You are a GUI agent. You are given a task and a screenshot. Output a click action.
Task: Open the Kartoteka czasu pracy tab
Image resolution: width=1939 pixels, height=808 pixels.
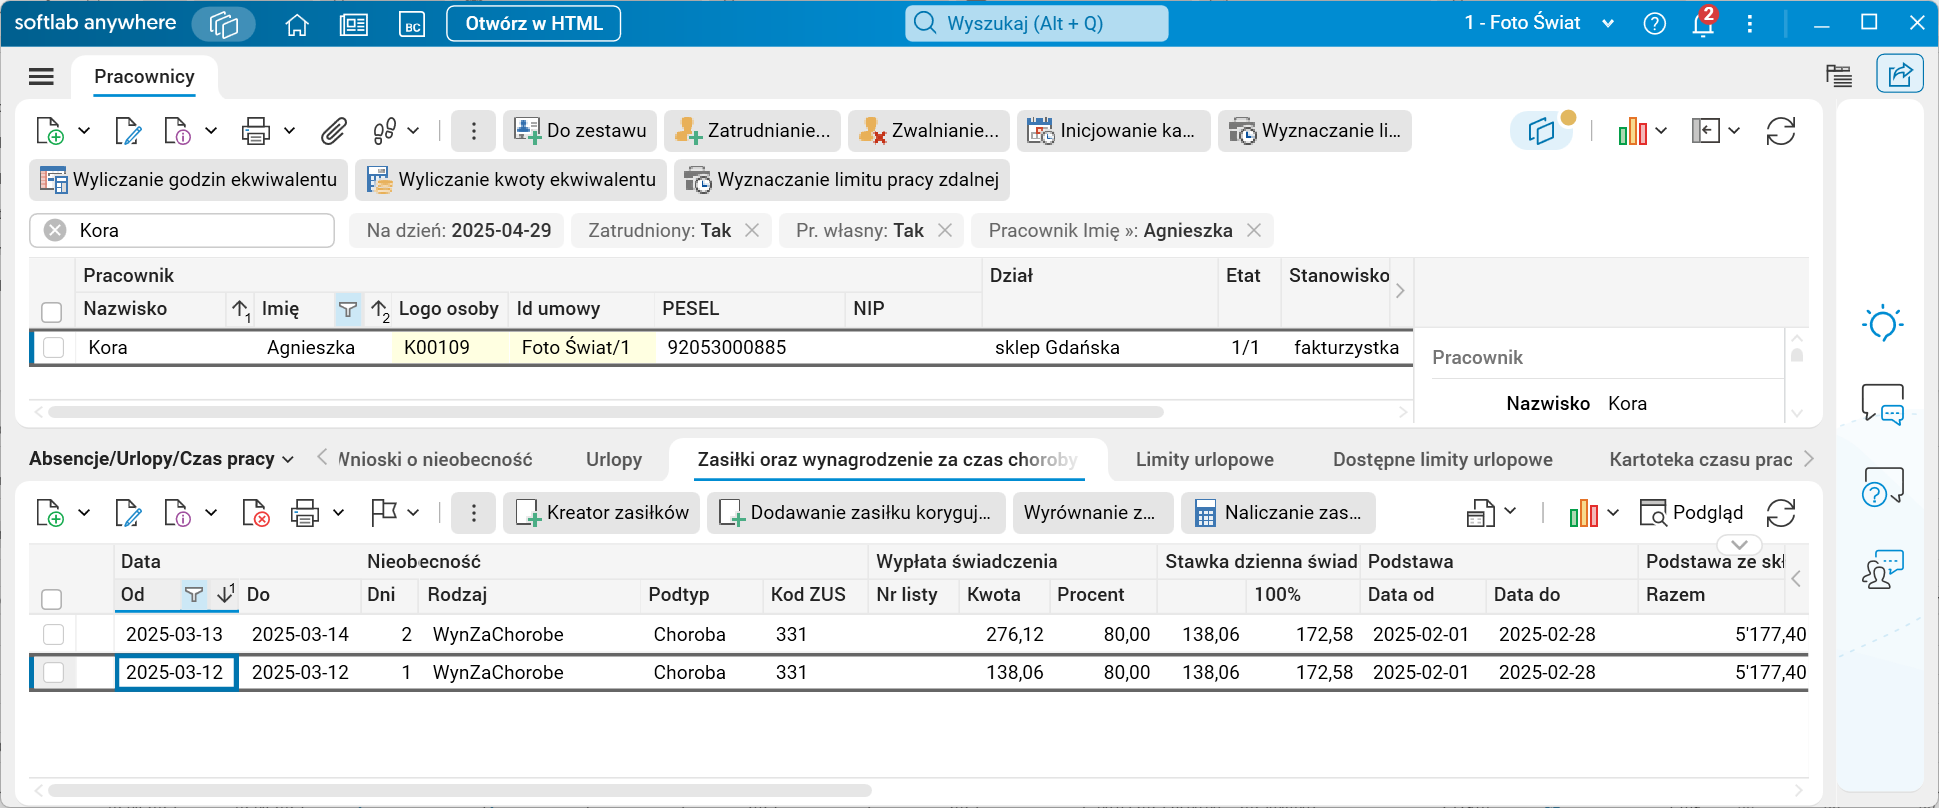coord(1700,459)
